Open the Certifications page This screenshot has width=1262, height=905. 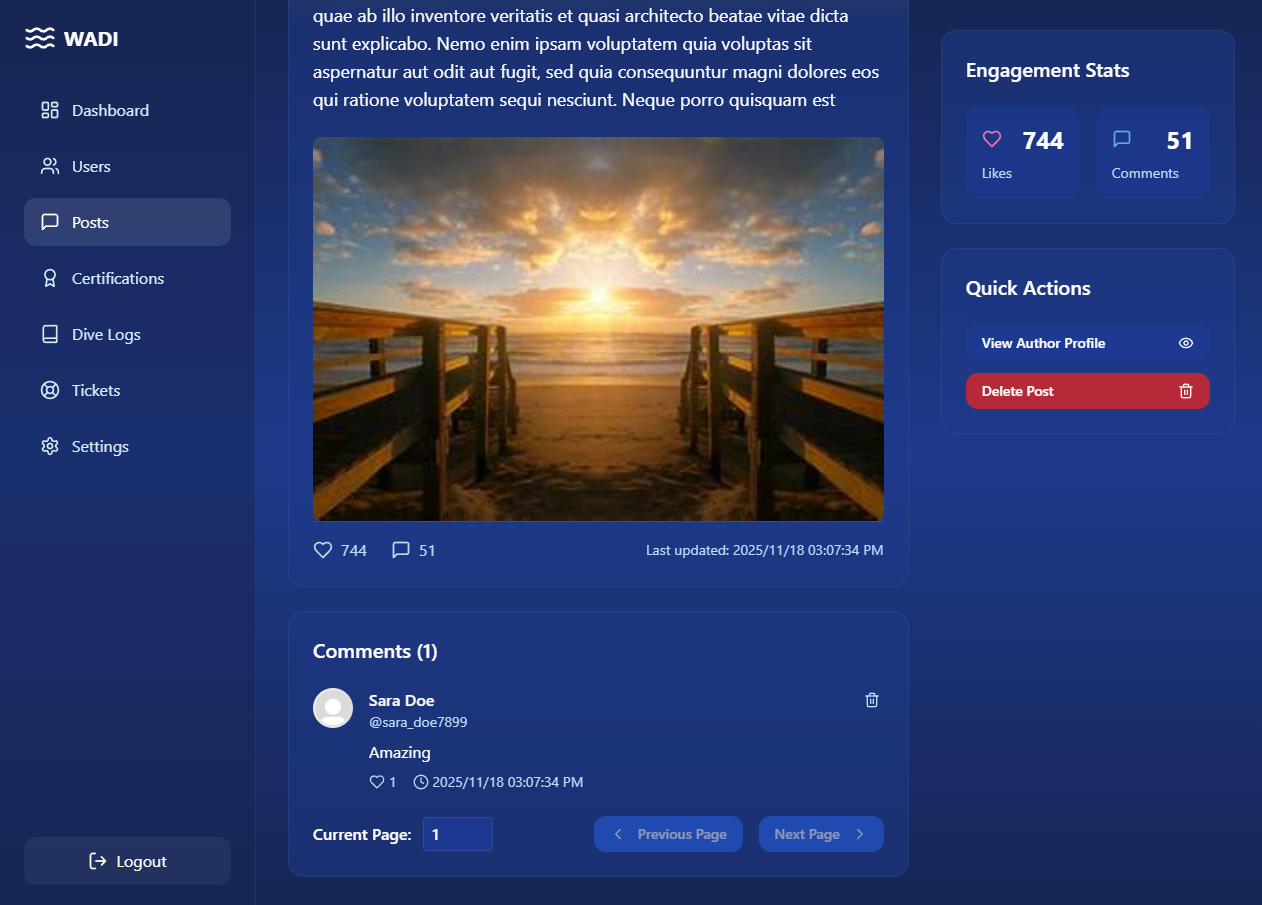coord(117,278)
